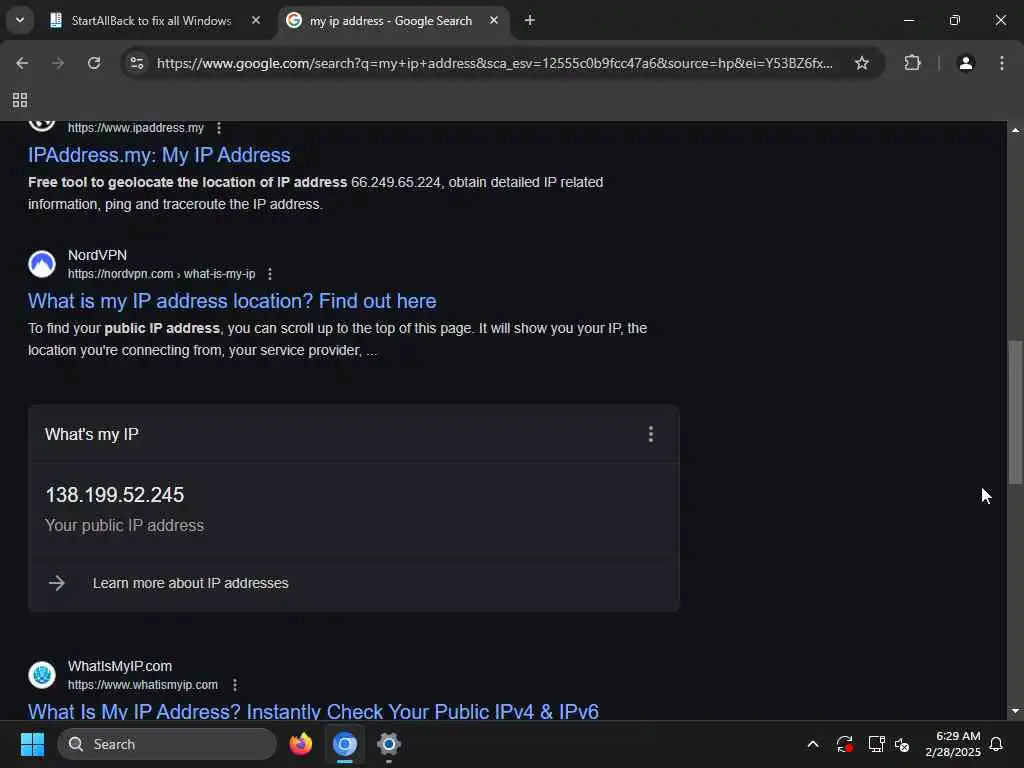The height and width of the screenshot is (768, 1024).
Task: Open a new browser tab
Action: tap(530, 20)
